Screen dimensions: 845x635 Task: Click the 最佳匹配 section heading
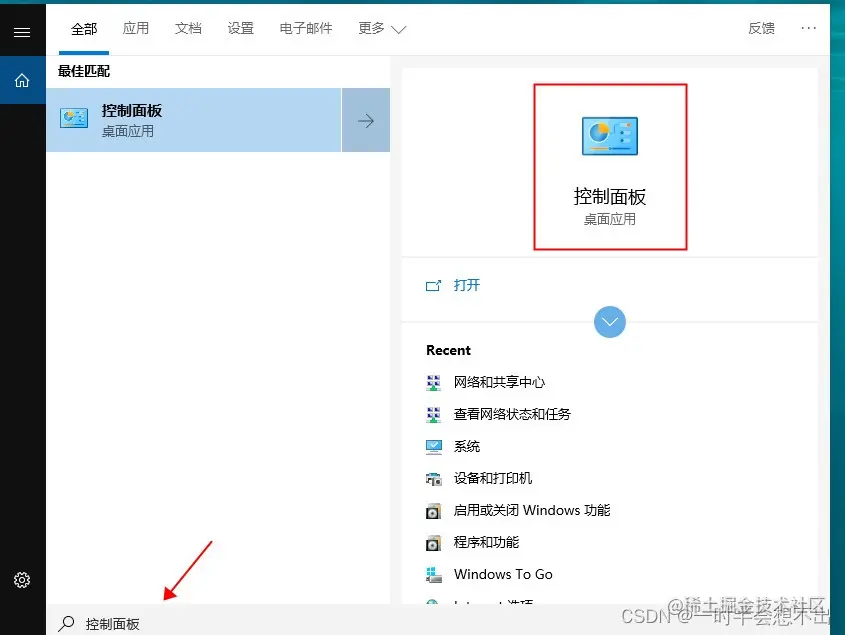pyautogui.click(x=84, y=71)
